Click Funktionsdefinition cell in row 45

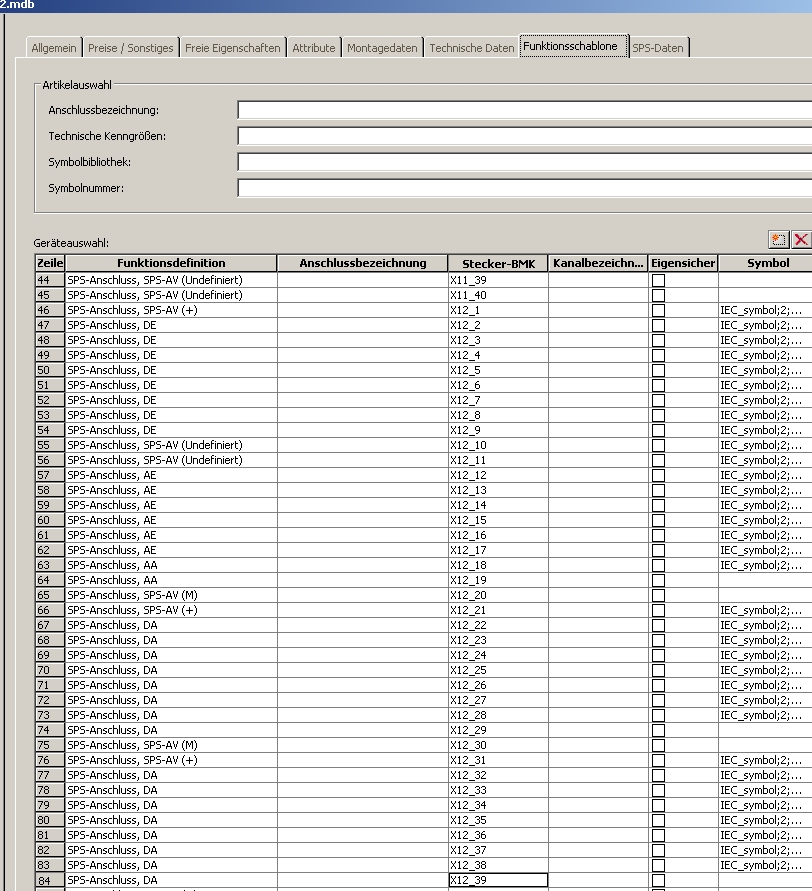click(171, 295)
